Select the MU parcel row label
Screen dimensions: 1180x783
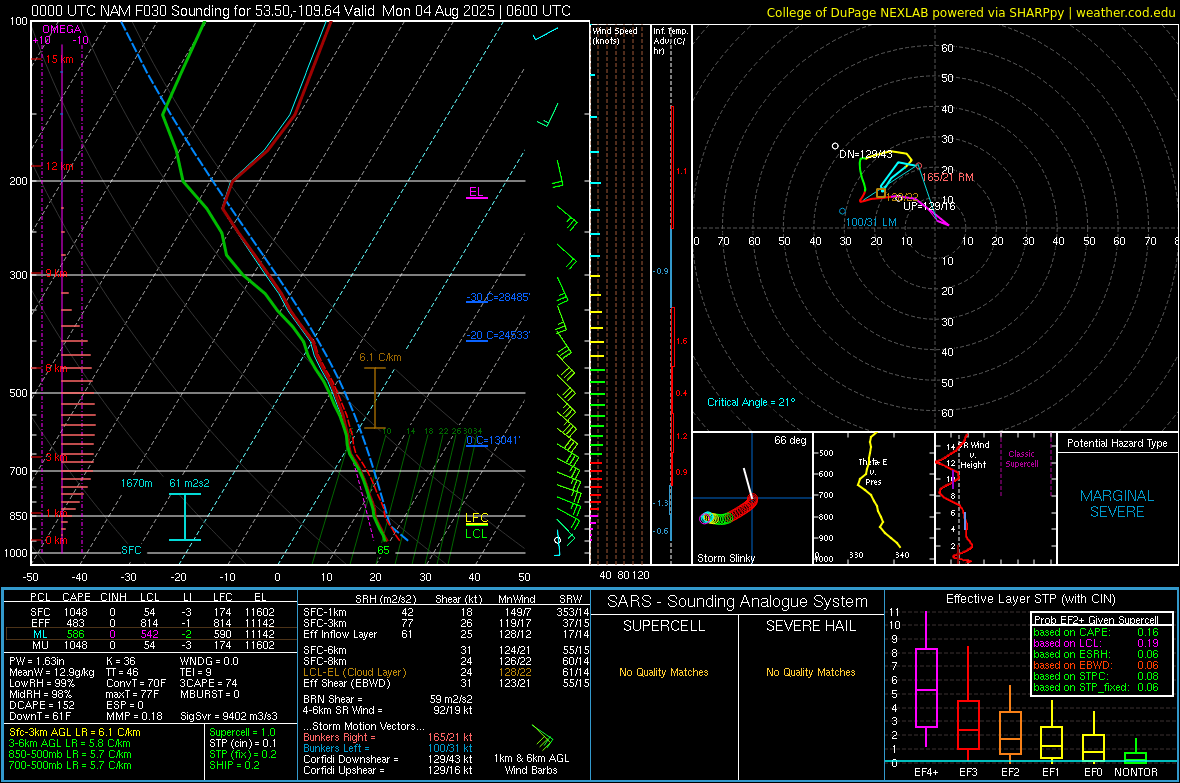pyautogui.click(x=40, y=645)
